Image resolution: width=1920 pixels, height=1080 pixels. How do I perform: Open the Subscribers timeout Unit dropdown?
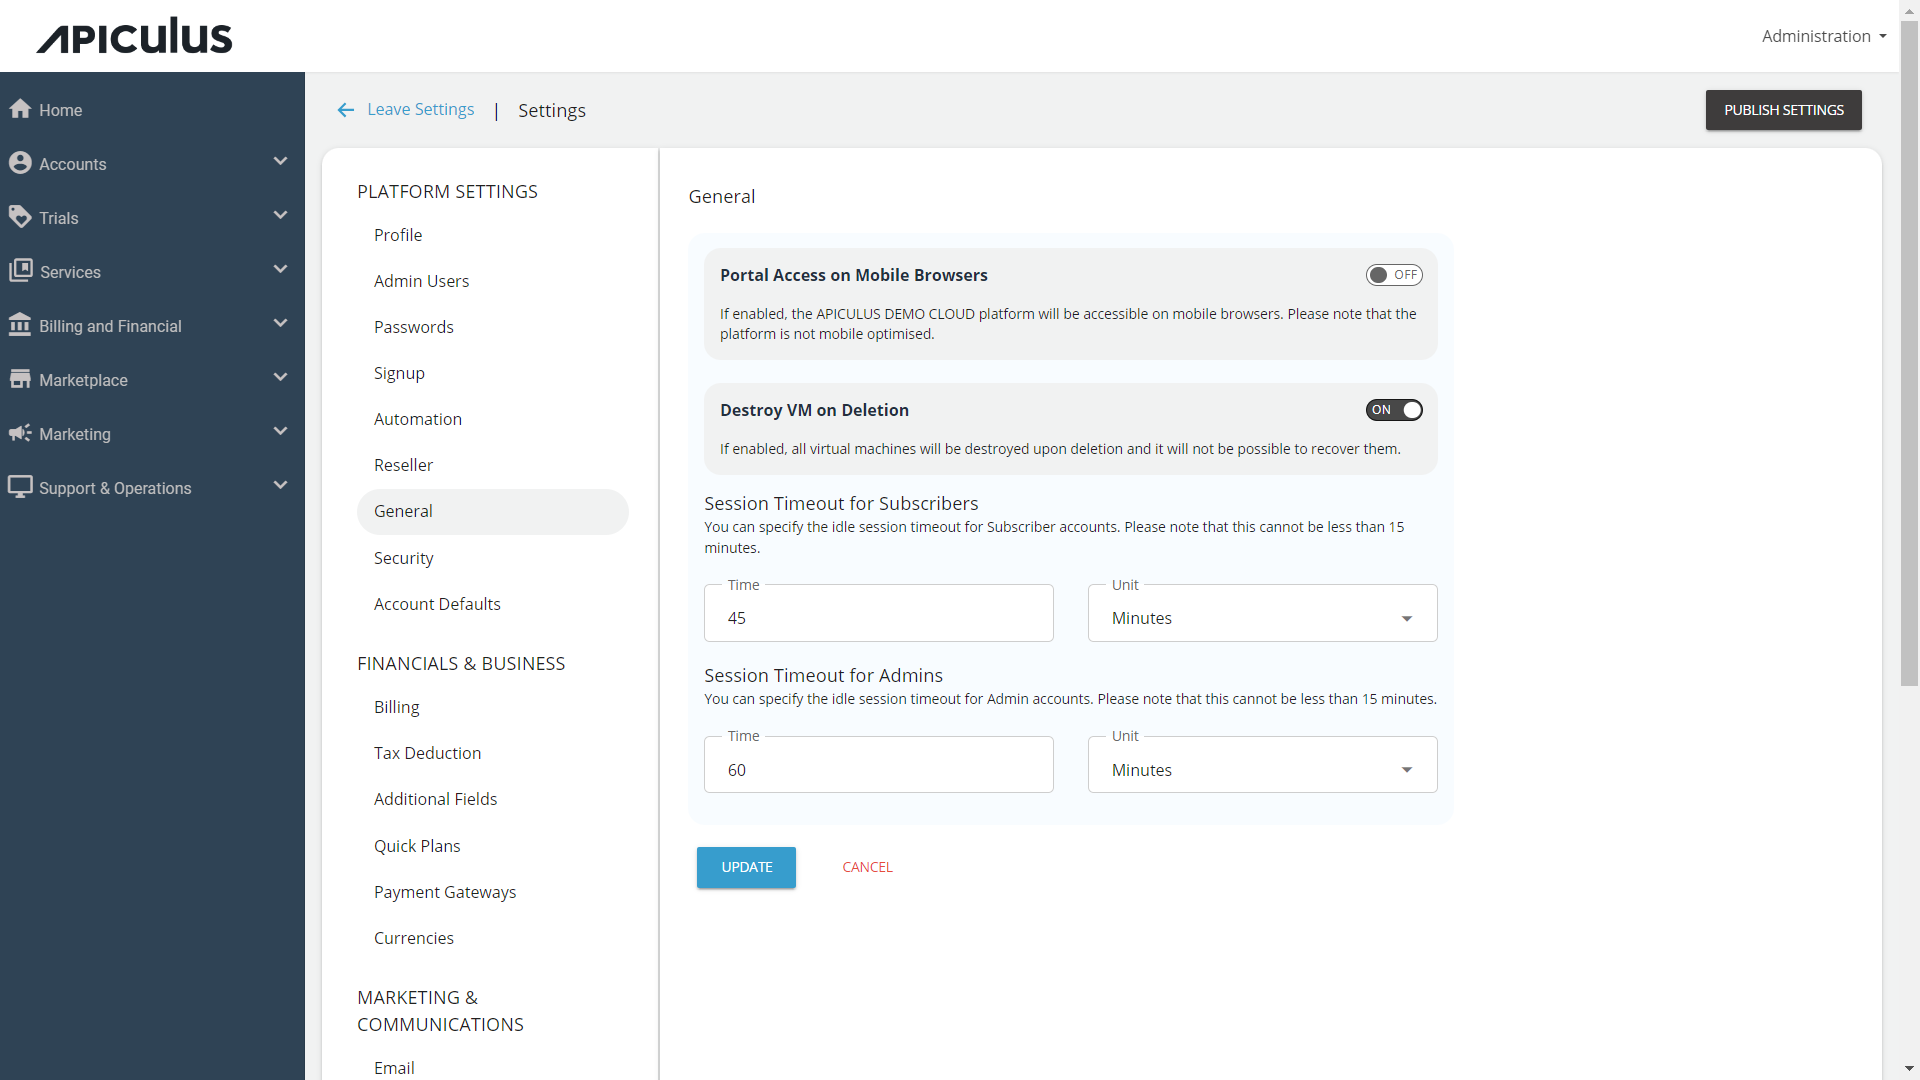pos(1262,614)
